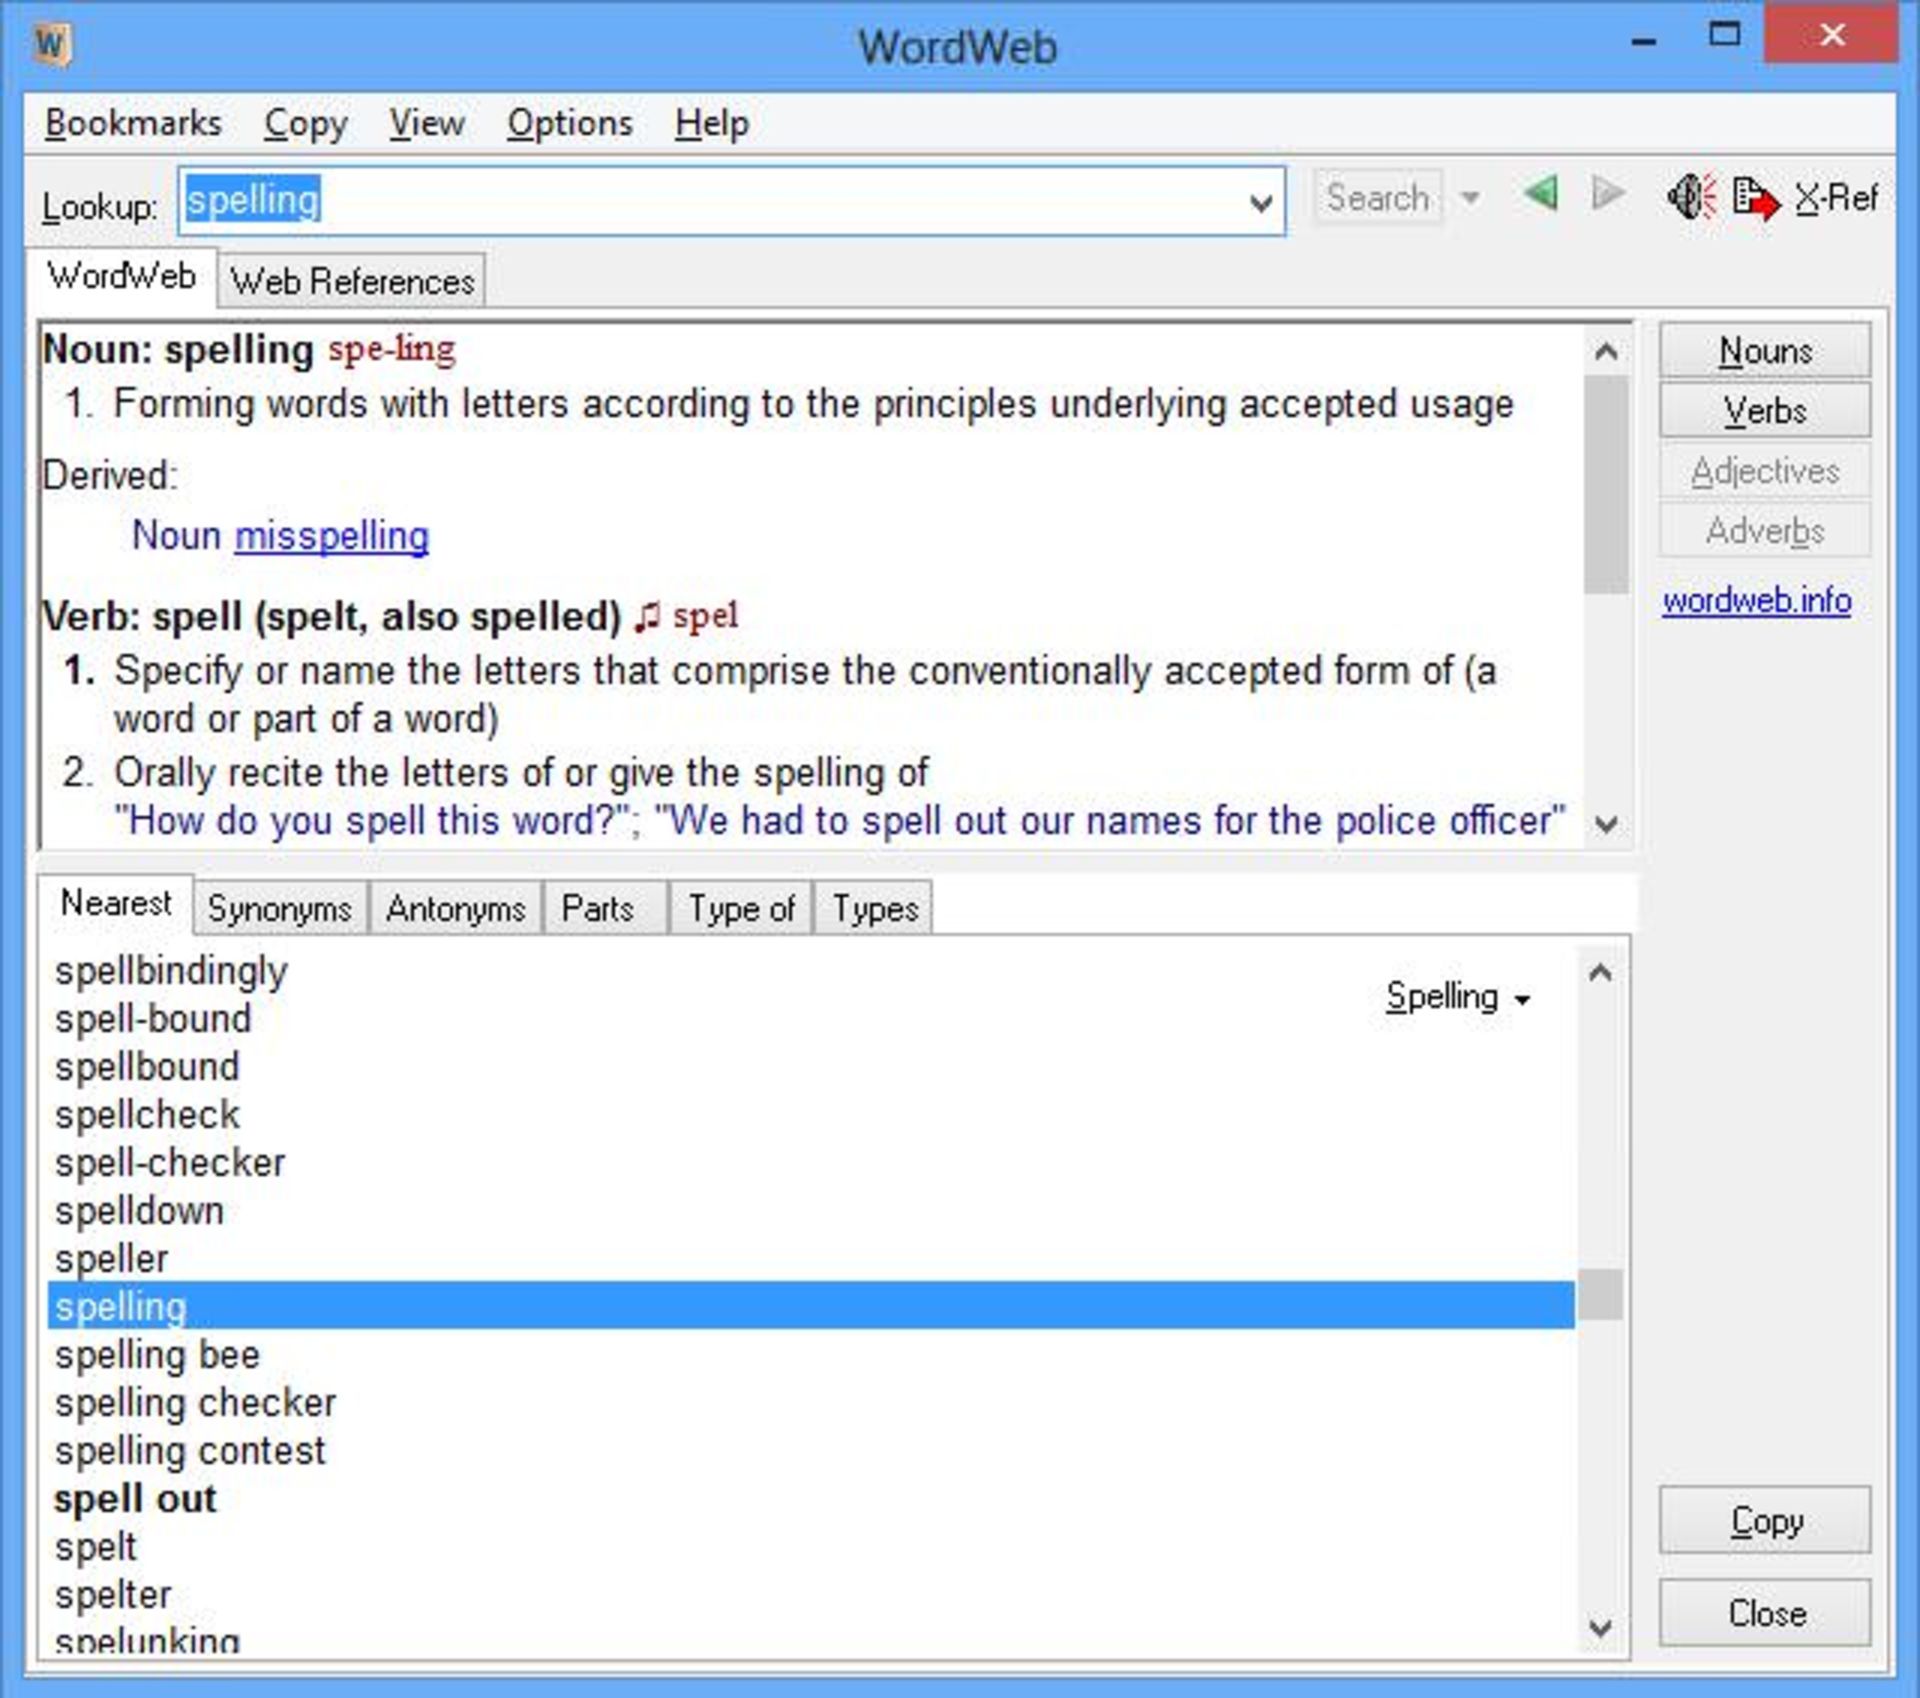Open the View menu

click(426, 123)
